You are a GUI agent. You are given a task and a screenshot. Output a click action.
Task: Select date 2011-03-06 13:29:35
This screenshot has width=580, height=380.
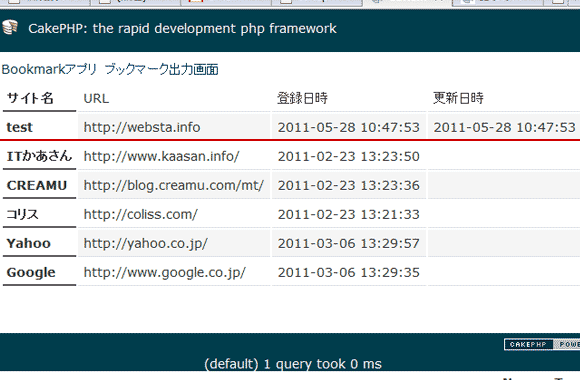pos(349,272)
